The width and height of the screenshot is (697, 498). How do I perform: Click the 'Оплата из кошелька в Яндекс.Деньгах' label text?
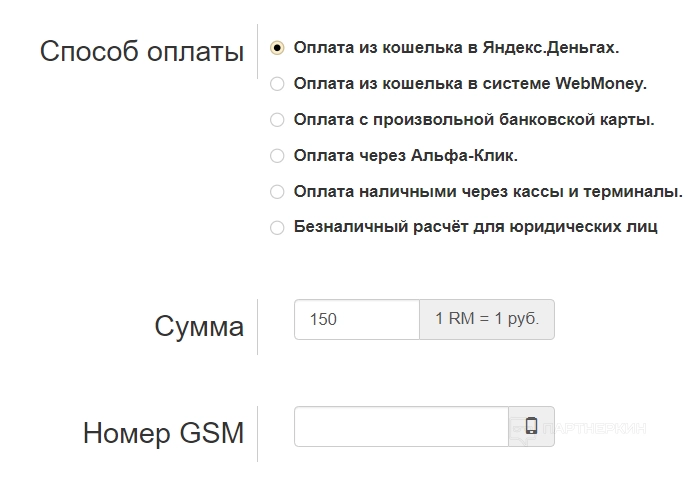456,48
